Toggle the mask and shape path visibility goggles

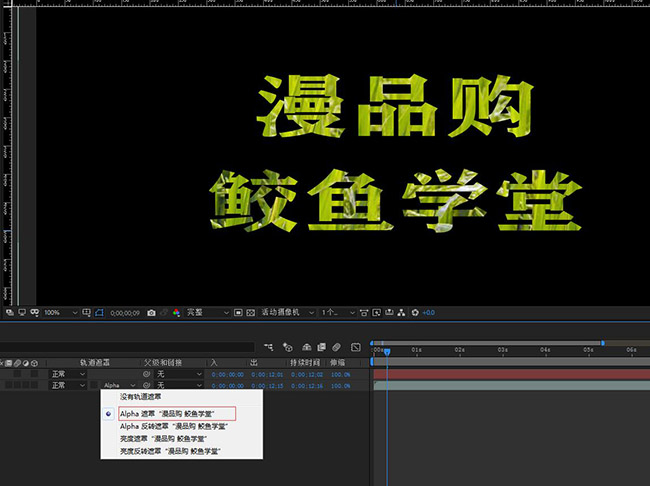(35, 312)
